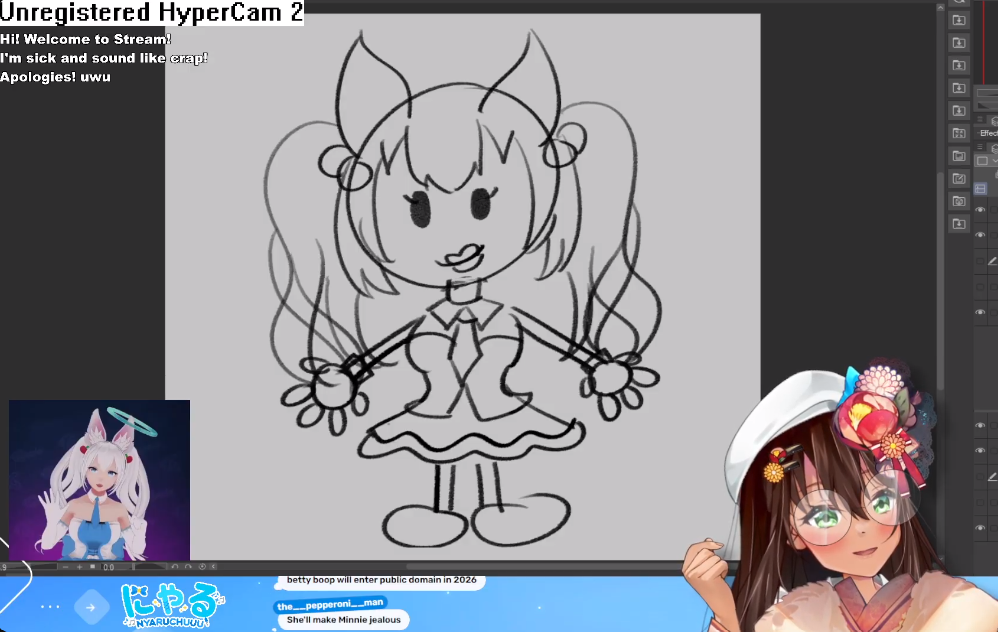Click the minus zoom-out button under the canvas
This screenshot has width=998, height=632.
click(x=66, y=566)
